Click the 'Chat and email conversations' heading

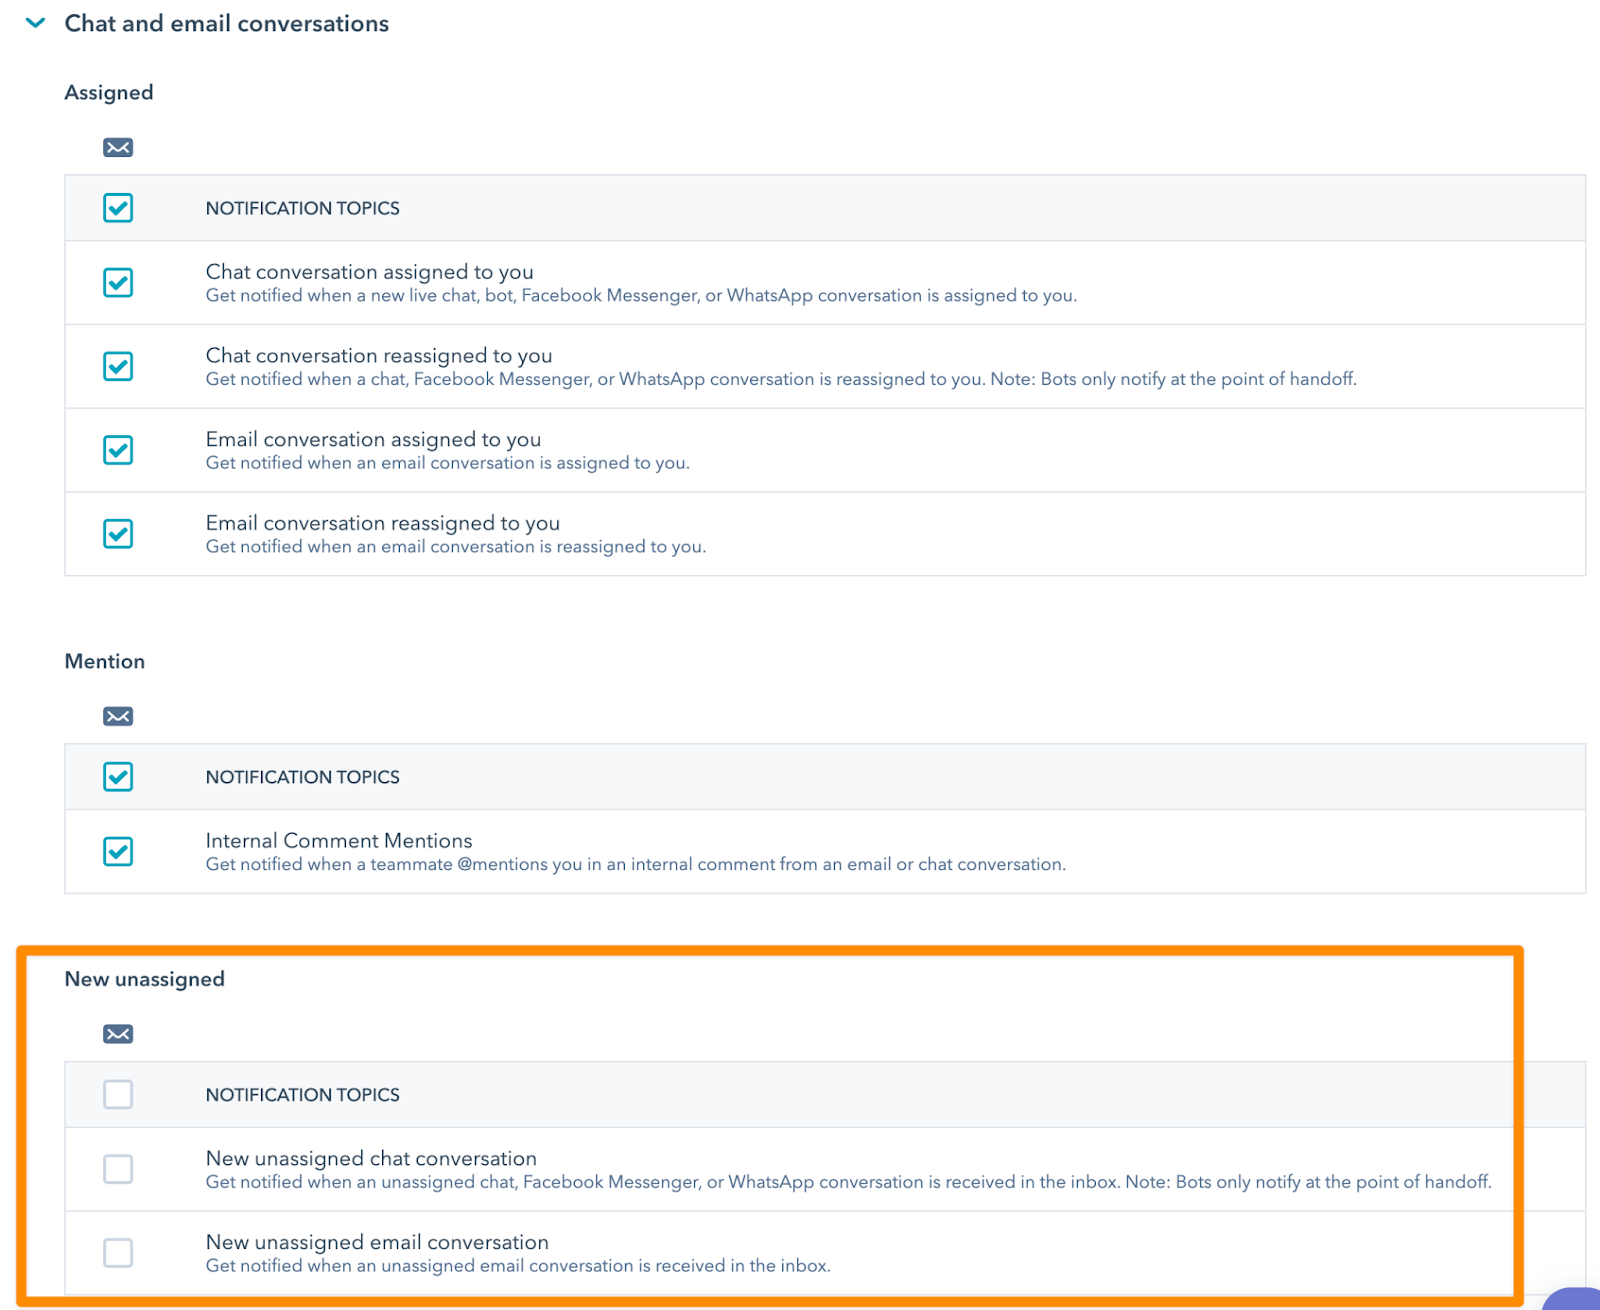(225, 22)
